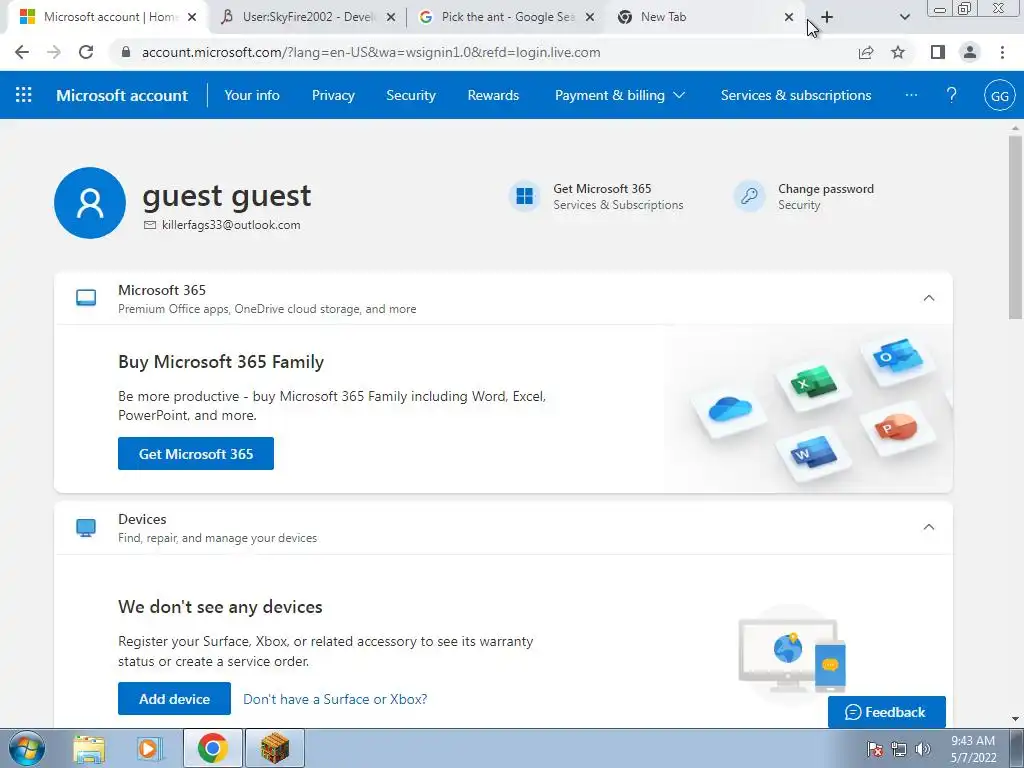Open the Security tab
Viewport: 1024px width, 768px height.
point(411,95)
